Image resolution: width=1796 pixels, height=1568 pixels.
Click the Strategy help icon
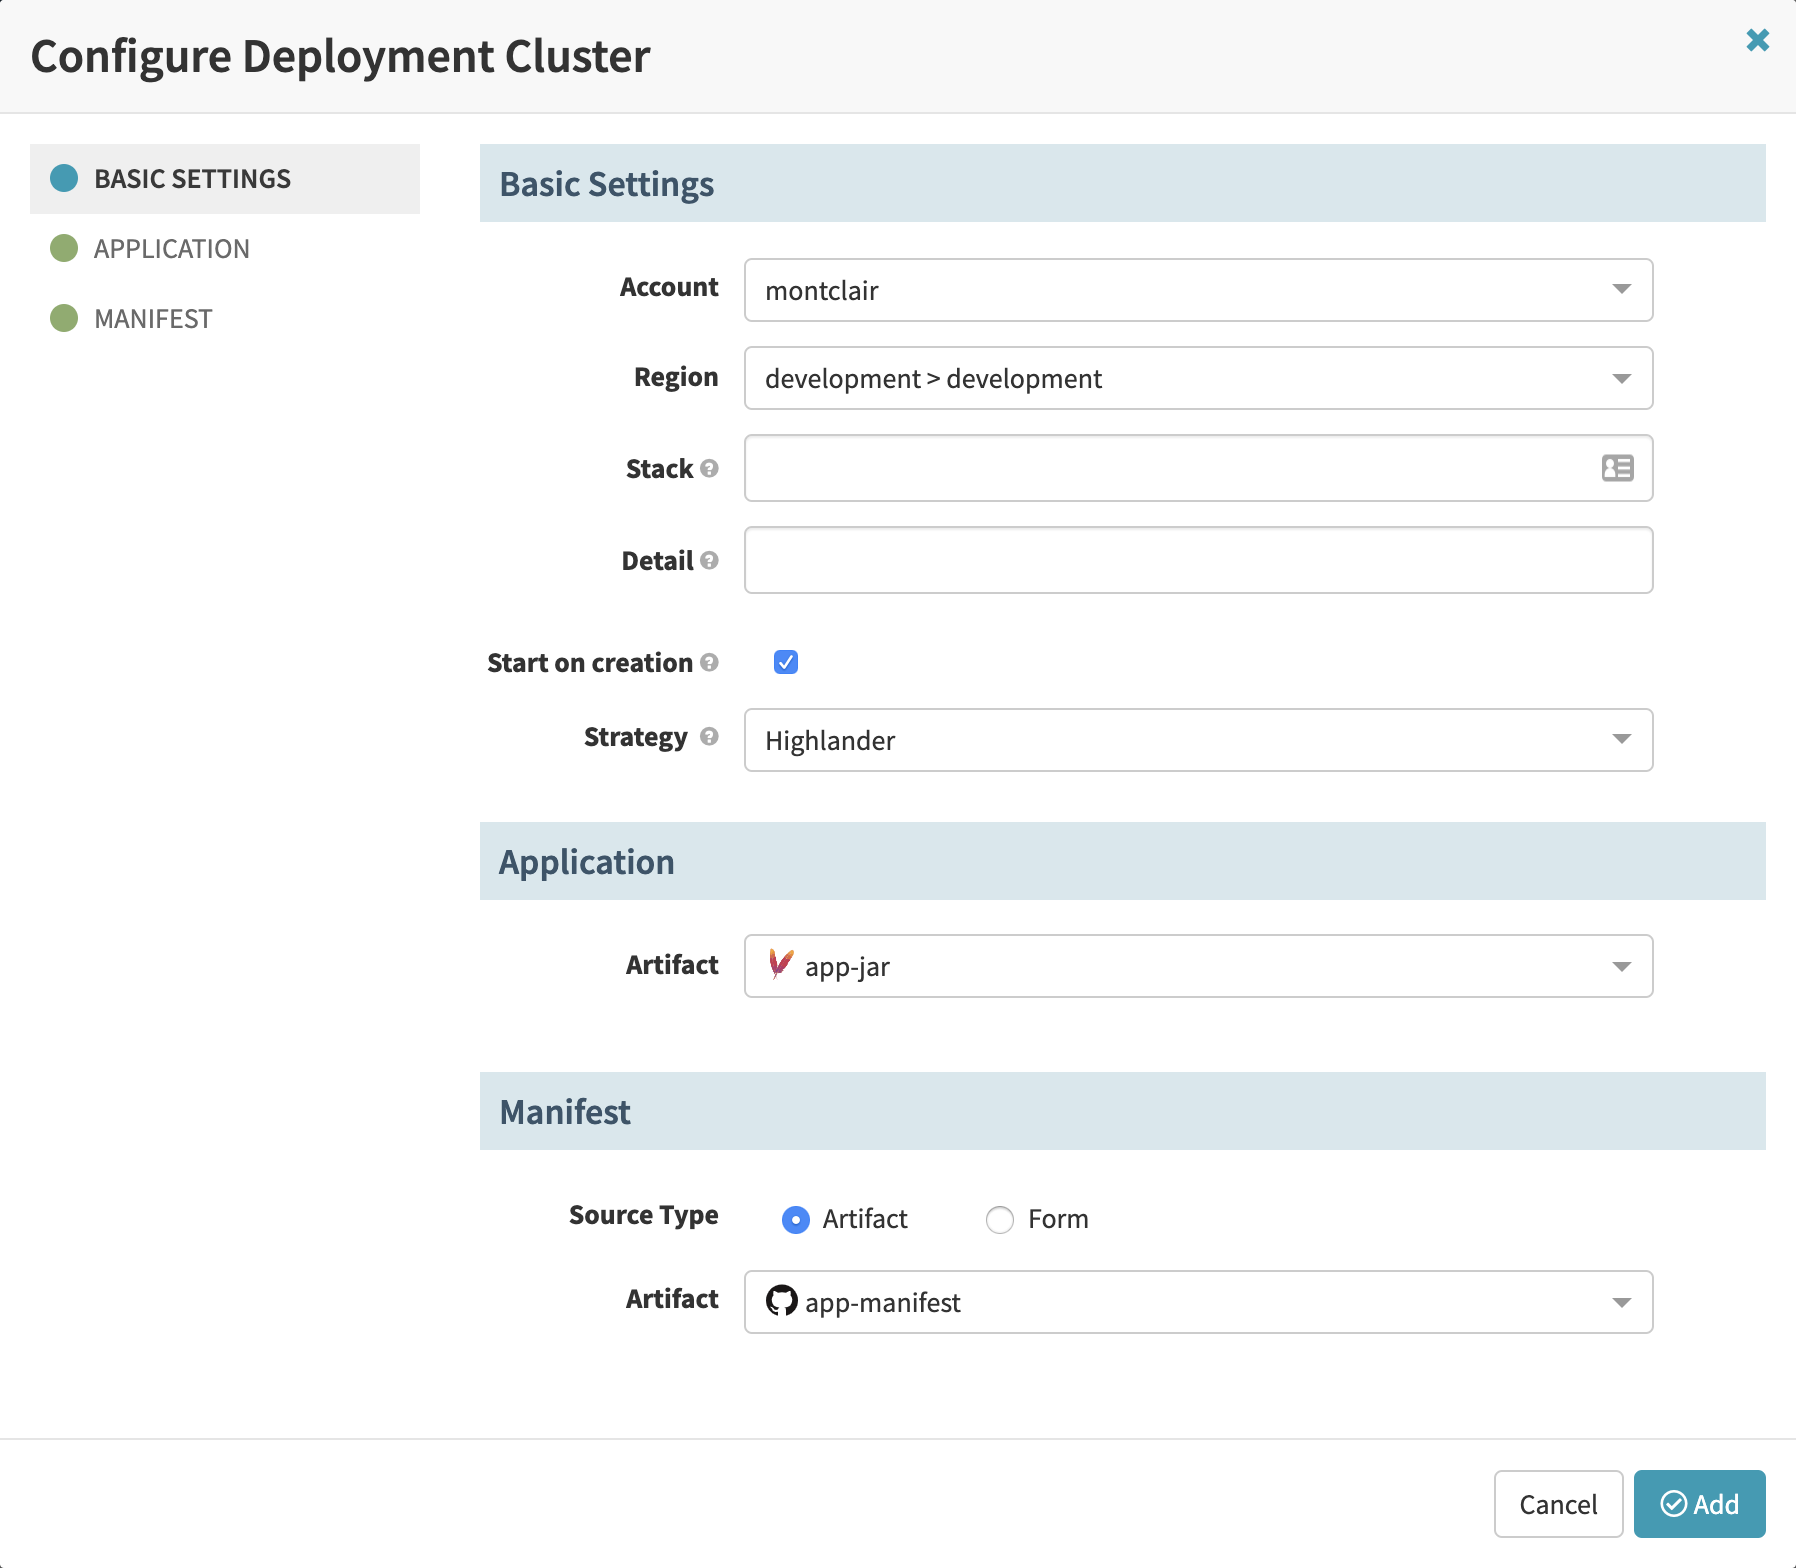click(x=709, y=736)
